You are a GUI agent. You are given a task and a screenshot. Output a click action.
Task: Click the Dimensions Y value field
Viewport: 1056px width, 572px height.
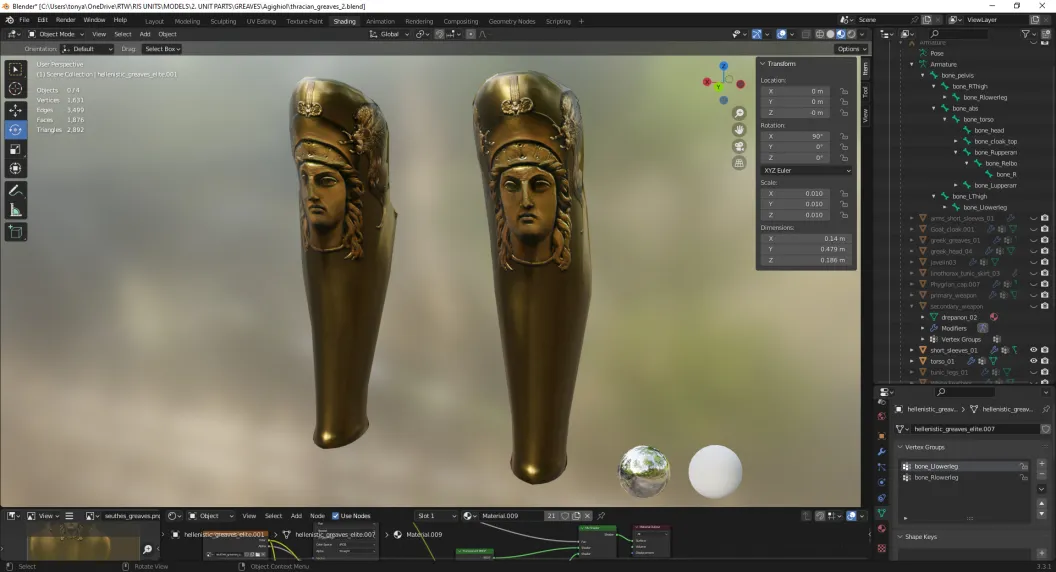(805, 249)
